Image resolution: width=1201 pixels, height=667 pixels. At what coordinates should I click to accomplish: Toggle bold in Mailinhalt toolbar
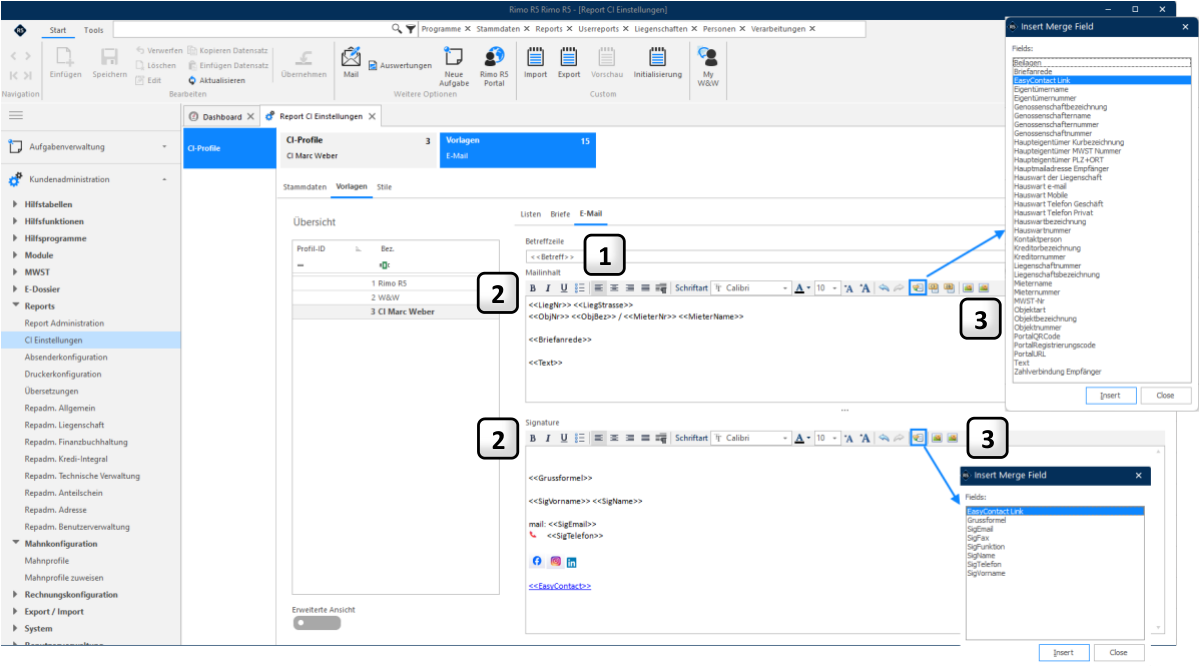coord(533,288)
